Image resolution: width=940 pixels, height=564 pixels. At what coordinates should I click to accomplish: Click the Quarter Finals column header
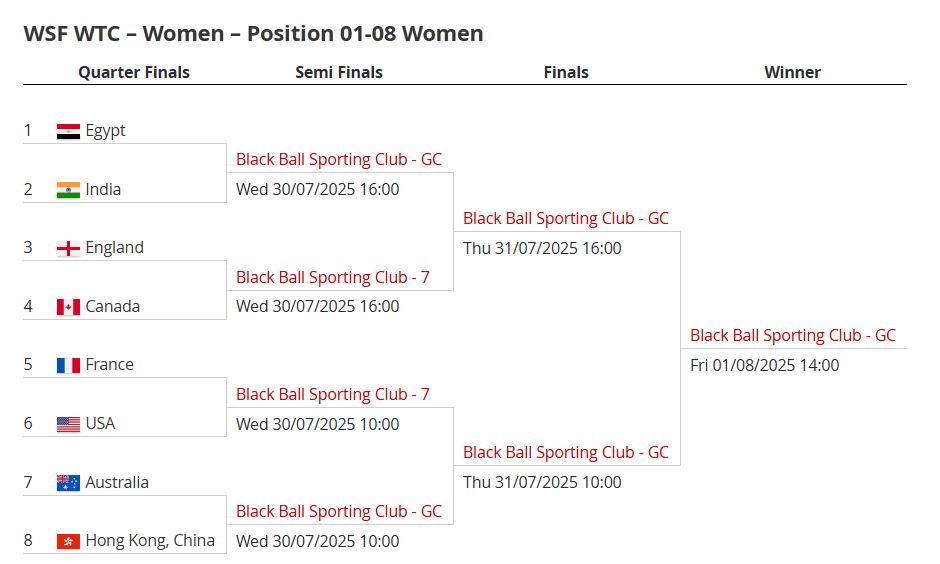pos(134,72)
